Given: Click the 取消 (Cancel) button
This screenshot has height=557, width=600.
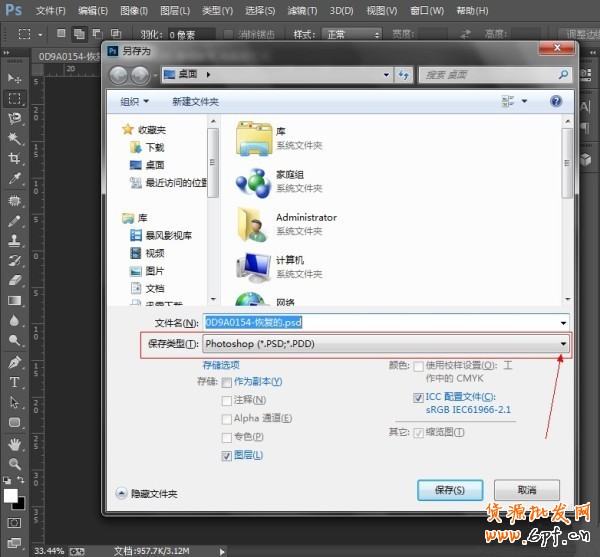Looking at the screenshot, I should point(527,490).
